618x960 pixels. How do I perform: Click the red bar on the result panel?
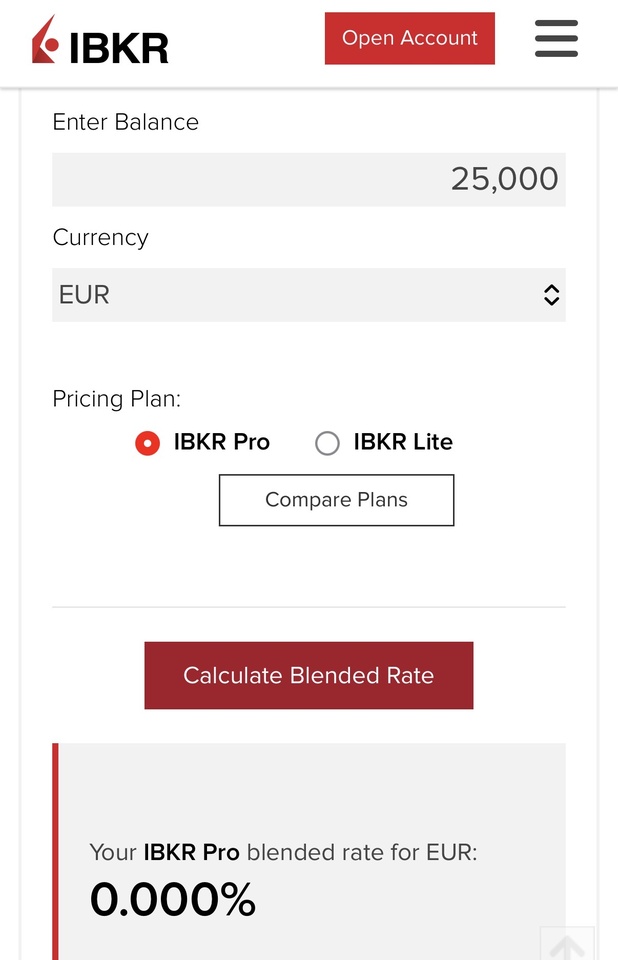[x=56, y=850]
